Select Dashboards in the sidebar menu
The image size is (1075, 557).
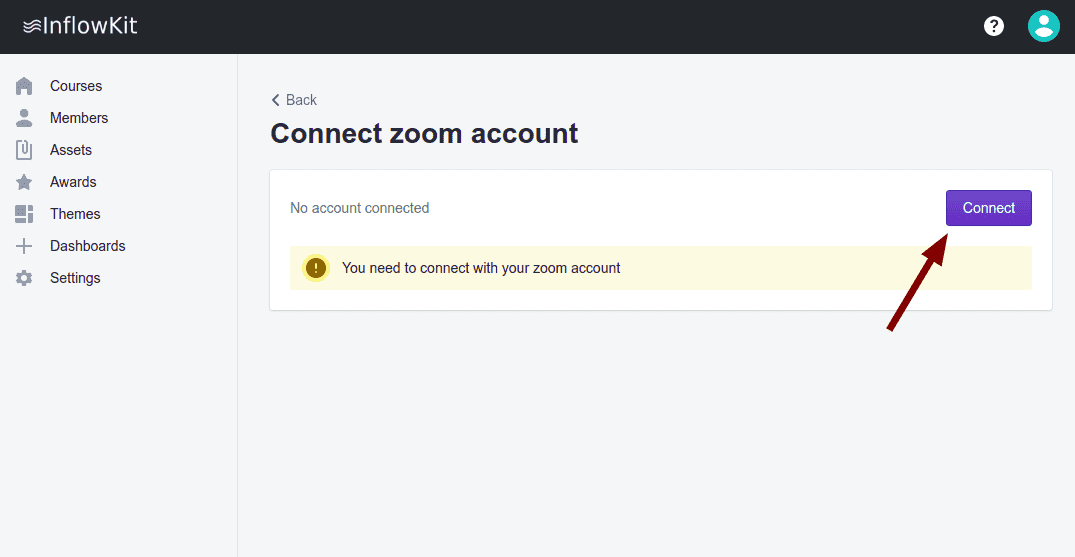pyautogui.click(x=88, y=246)
